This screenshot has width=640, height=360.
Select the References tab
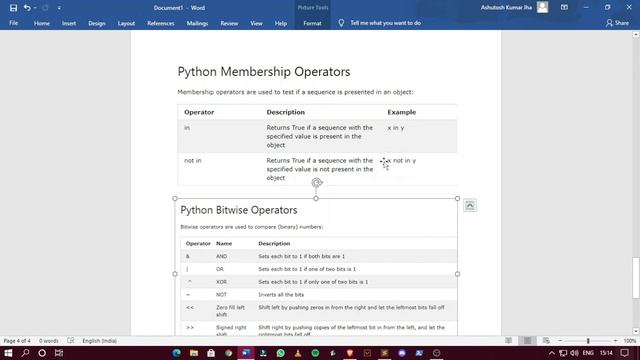pyautogui.click(x=161, y=23)
